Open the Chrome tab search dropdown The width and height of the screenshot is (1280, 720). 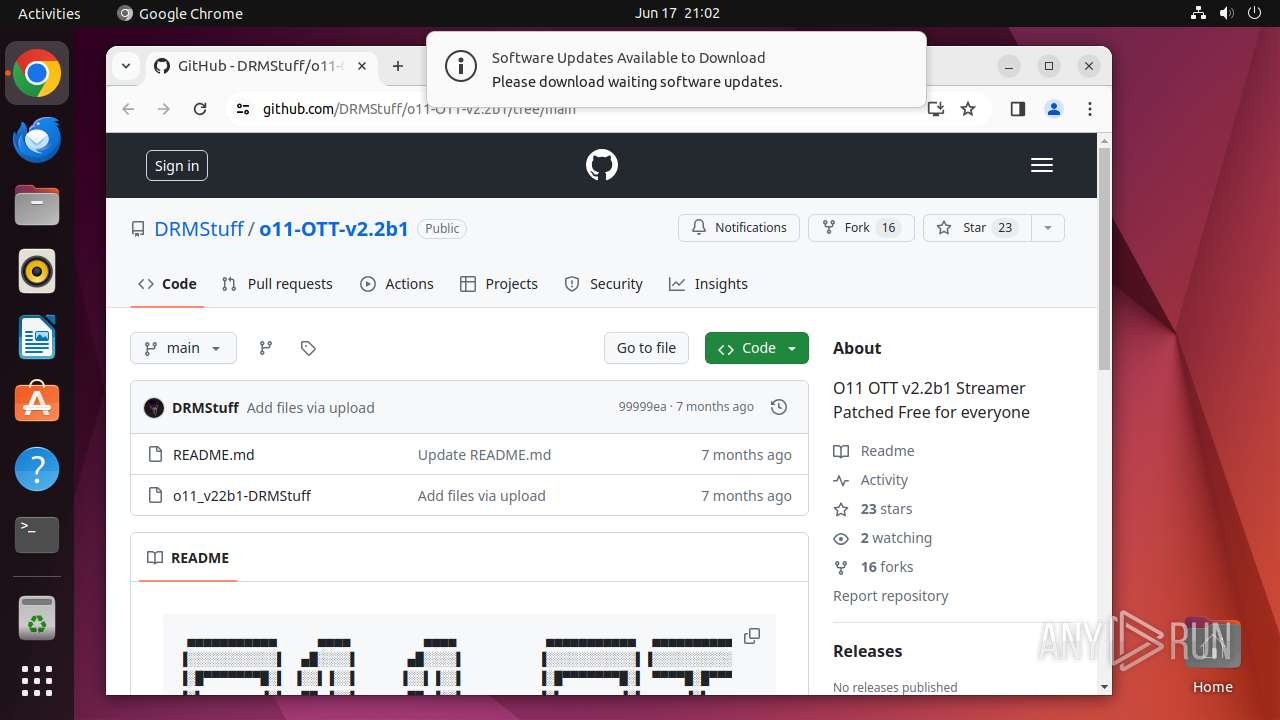click(x=126, y=66)
